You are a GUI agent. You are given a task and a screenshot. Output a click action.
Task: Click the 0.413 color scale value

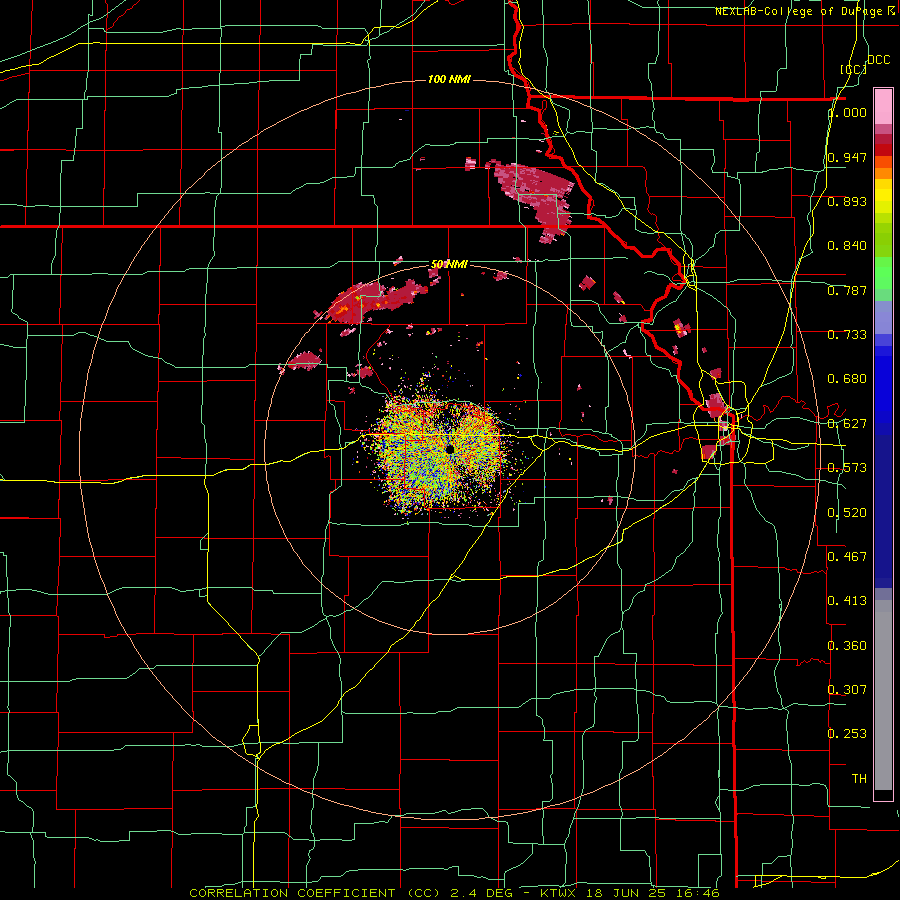(x=847, y=601)
